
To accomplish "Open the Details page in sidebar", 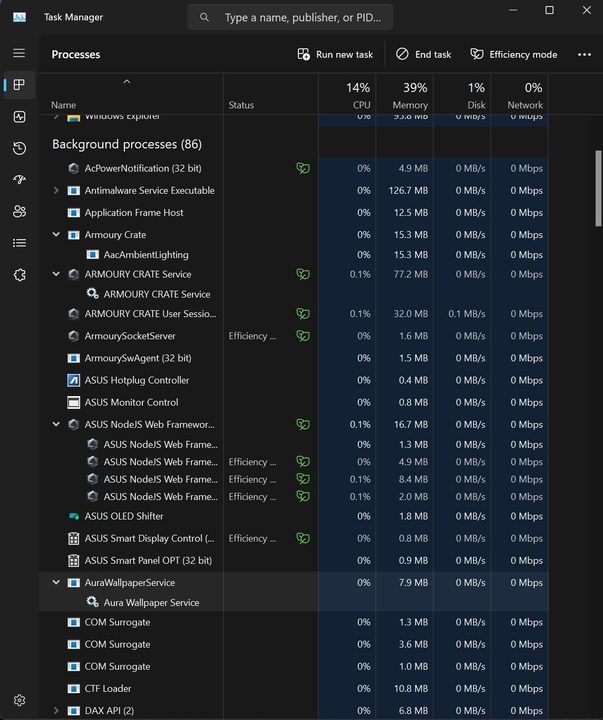I will (x=19, y=243).
